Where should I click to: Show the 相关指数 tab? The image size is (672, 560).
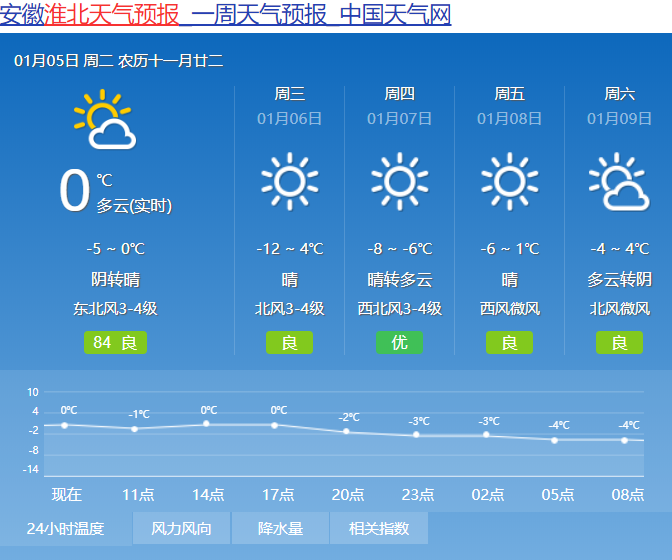click(x=378, y=528)
